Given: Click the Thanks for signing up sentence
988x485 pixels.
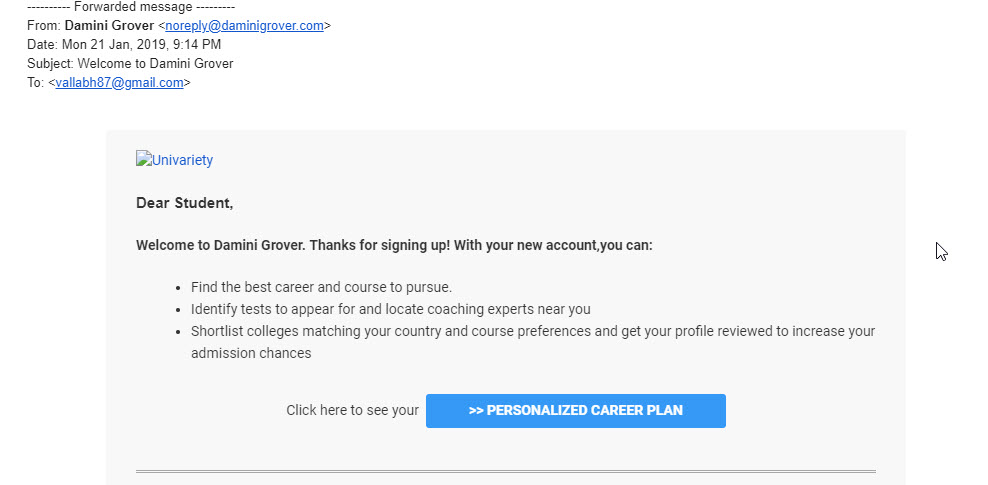Looking at the screenshot, I should (380, 245).
